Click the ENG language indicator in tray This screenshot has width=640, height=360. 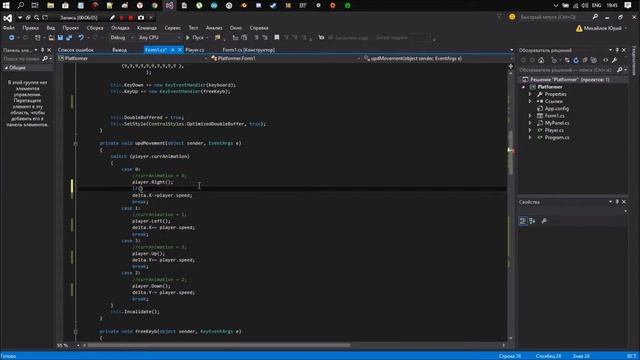pos(596,6)
